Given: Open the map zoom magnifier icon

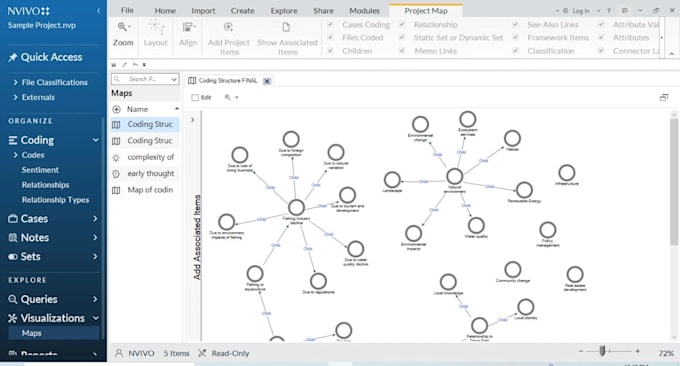Looking at the screenshot, I should coord(227,98).
